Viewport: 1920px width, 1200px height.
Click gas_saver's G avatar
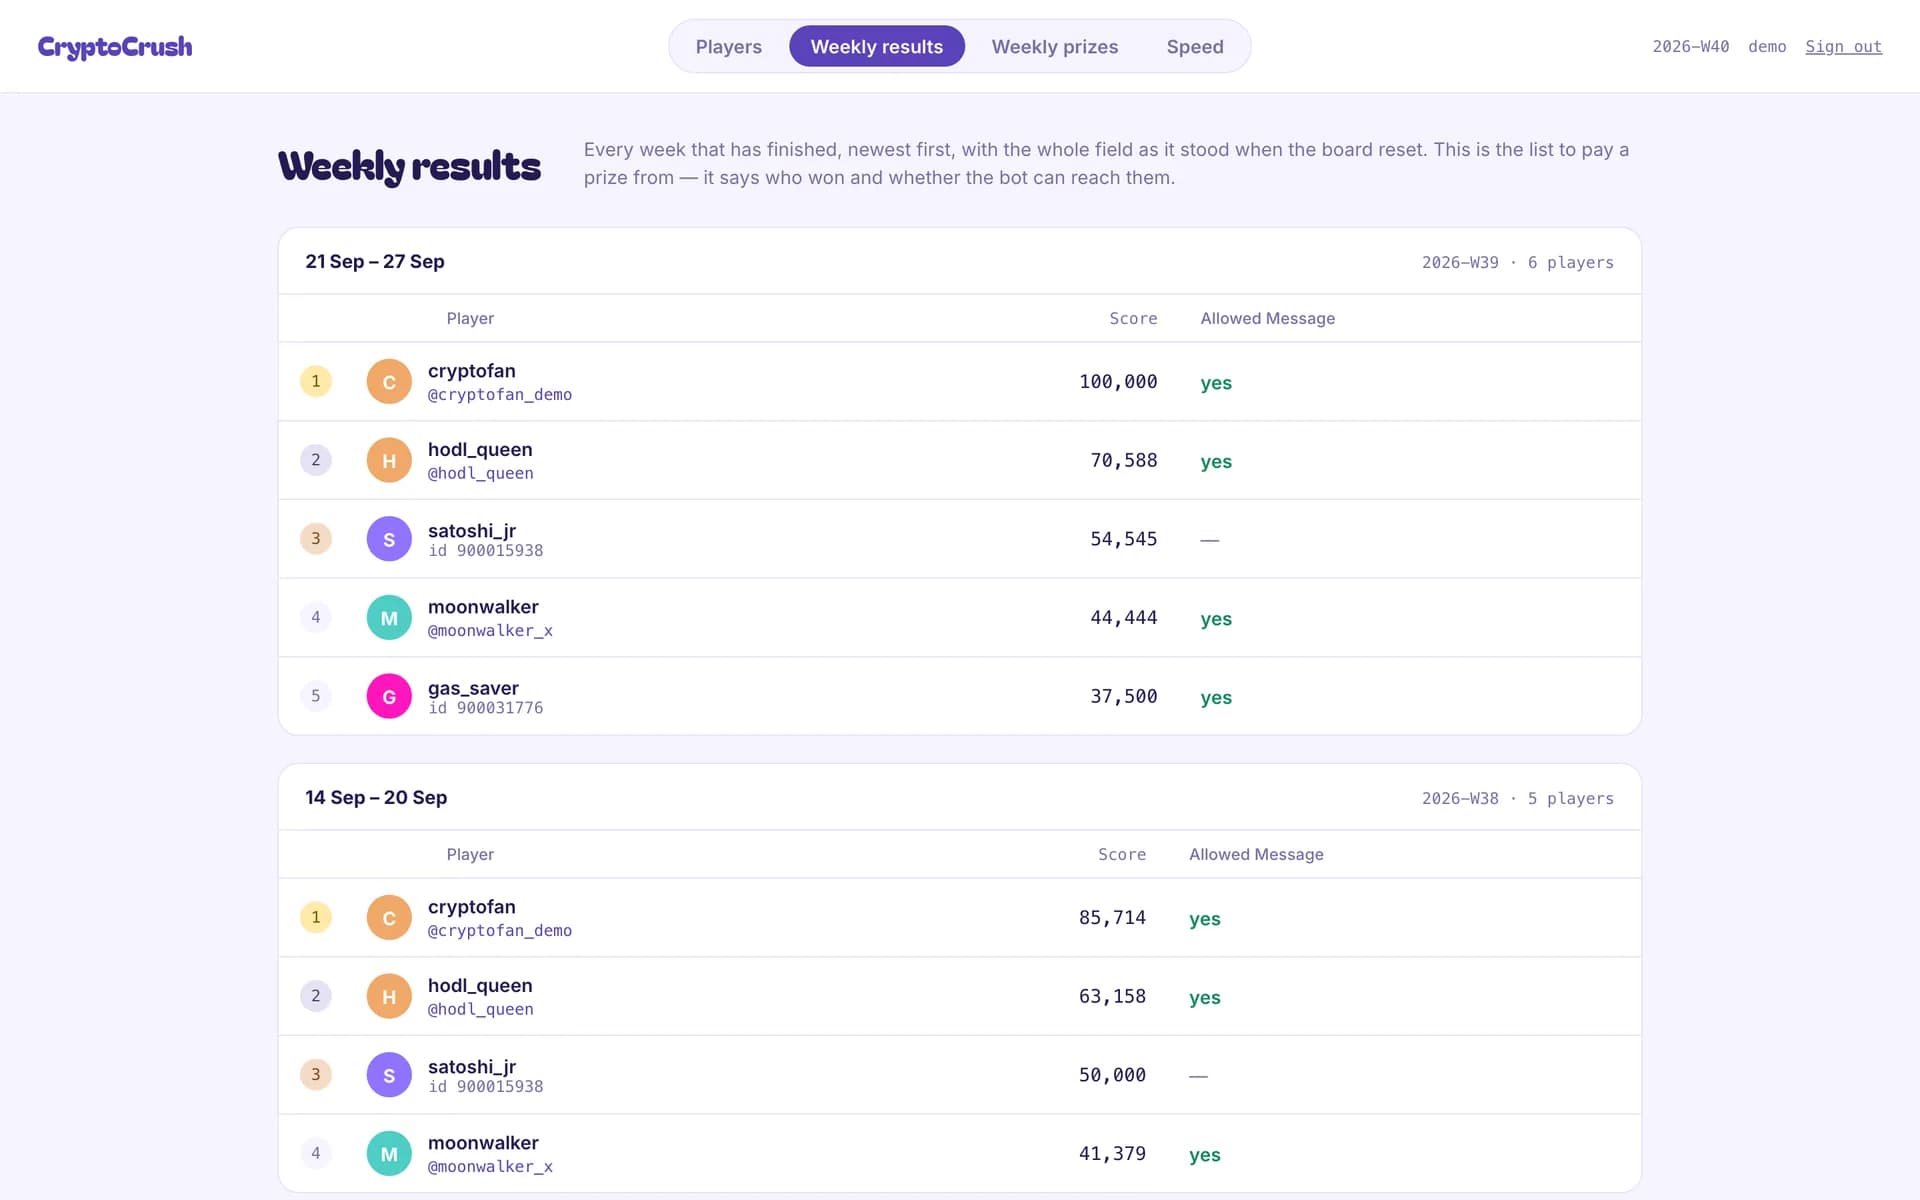click(389, 696)
